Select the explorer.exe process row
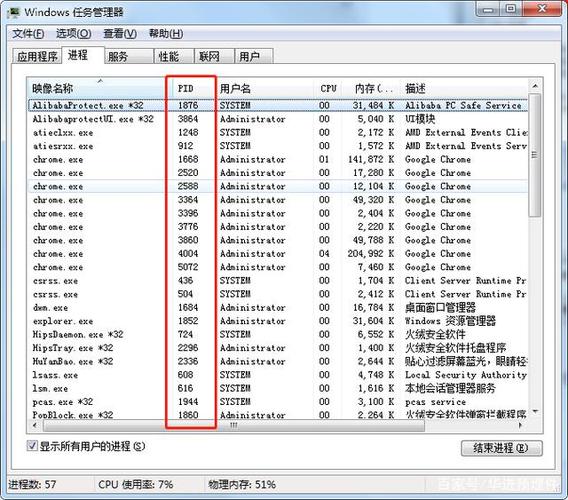Screen dimensions: 568x500 (278, 321)
